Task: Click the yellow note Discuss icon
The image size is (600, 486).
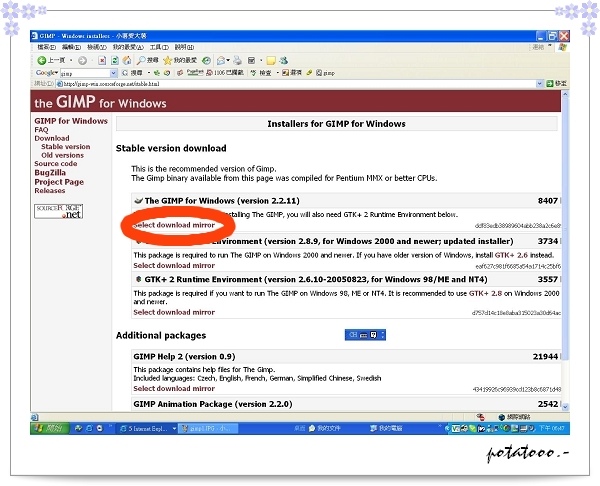Action: click(x=271, y=60)
